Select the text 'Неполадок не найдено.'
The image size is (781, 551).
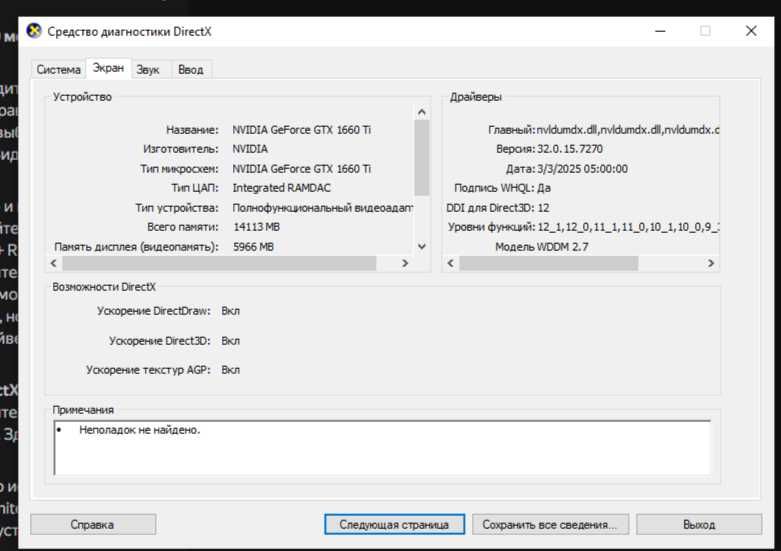tap(139, 430)
